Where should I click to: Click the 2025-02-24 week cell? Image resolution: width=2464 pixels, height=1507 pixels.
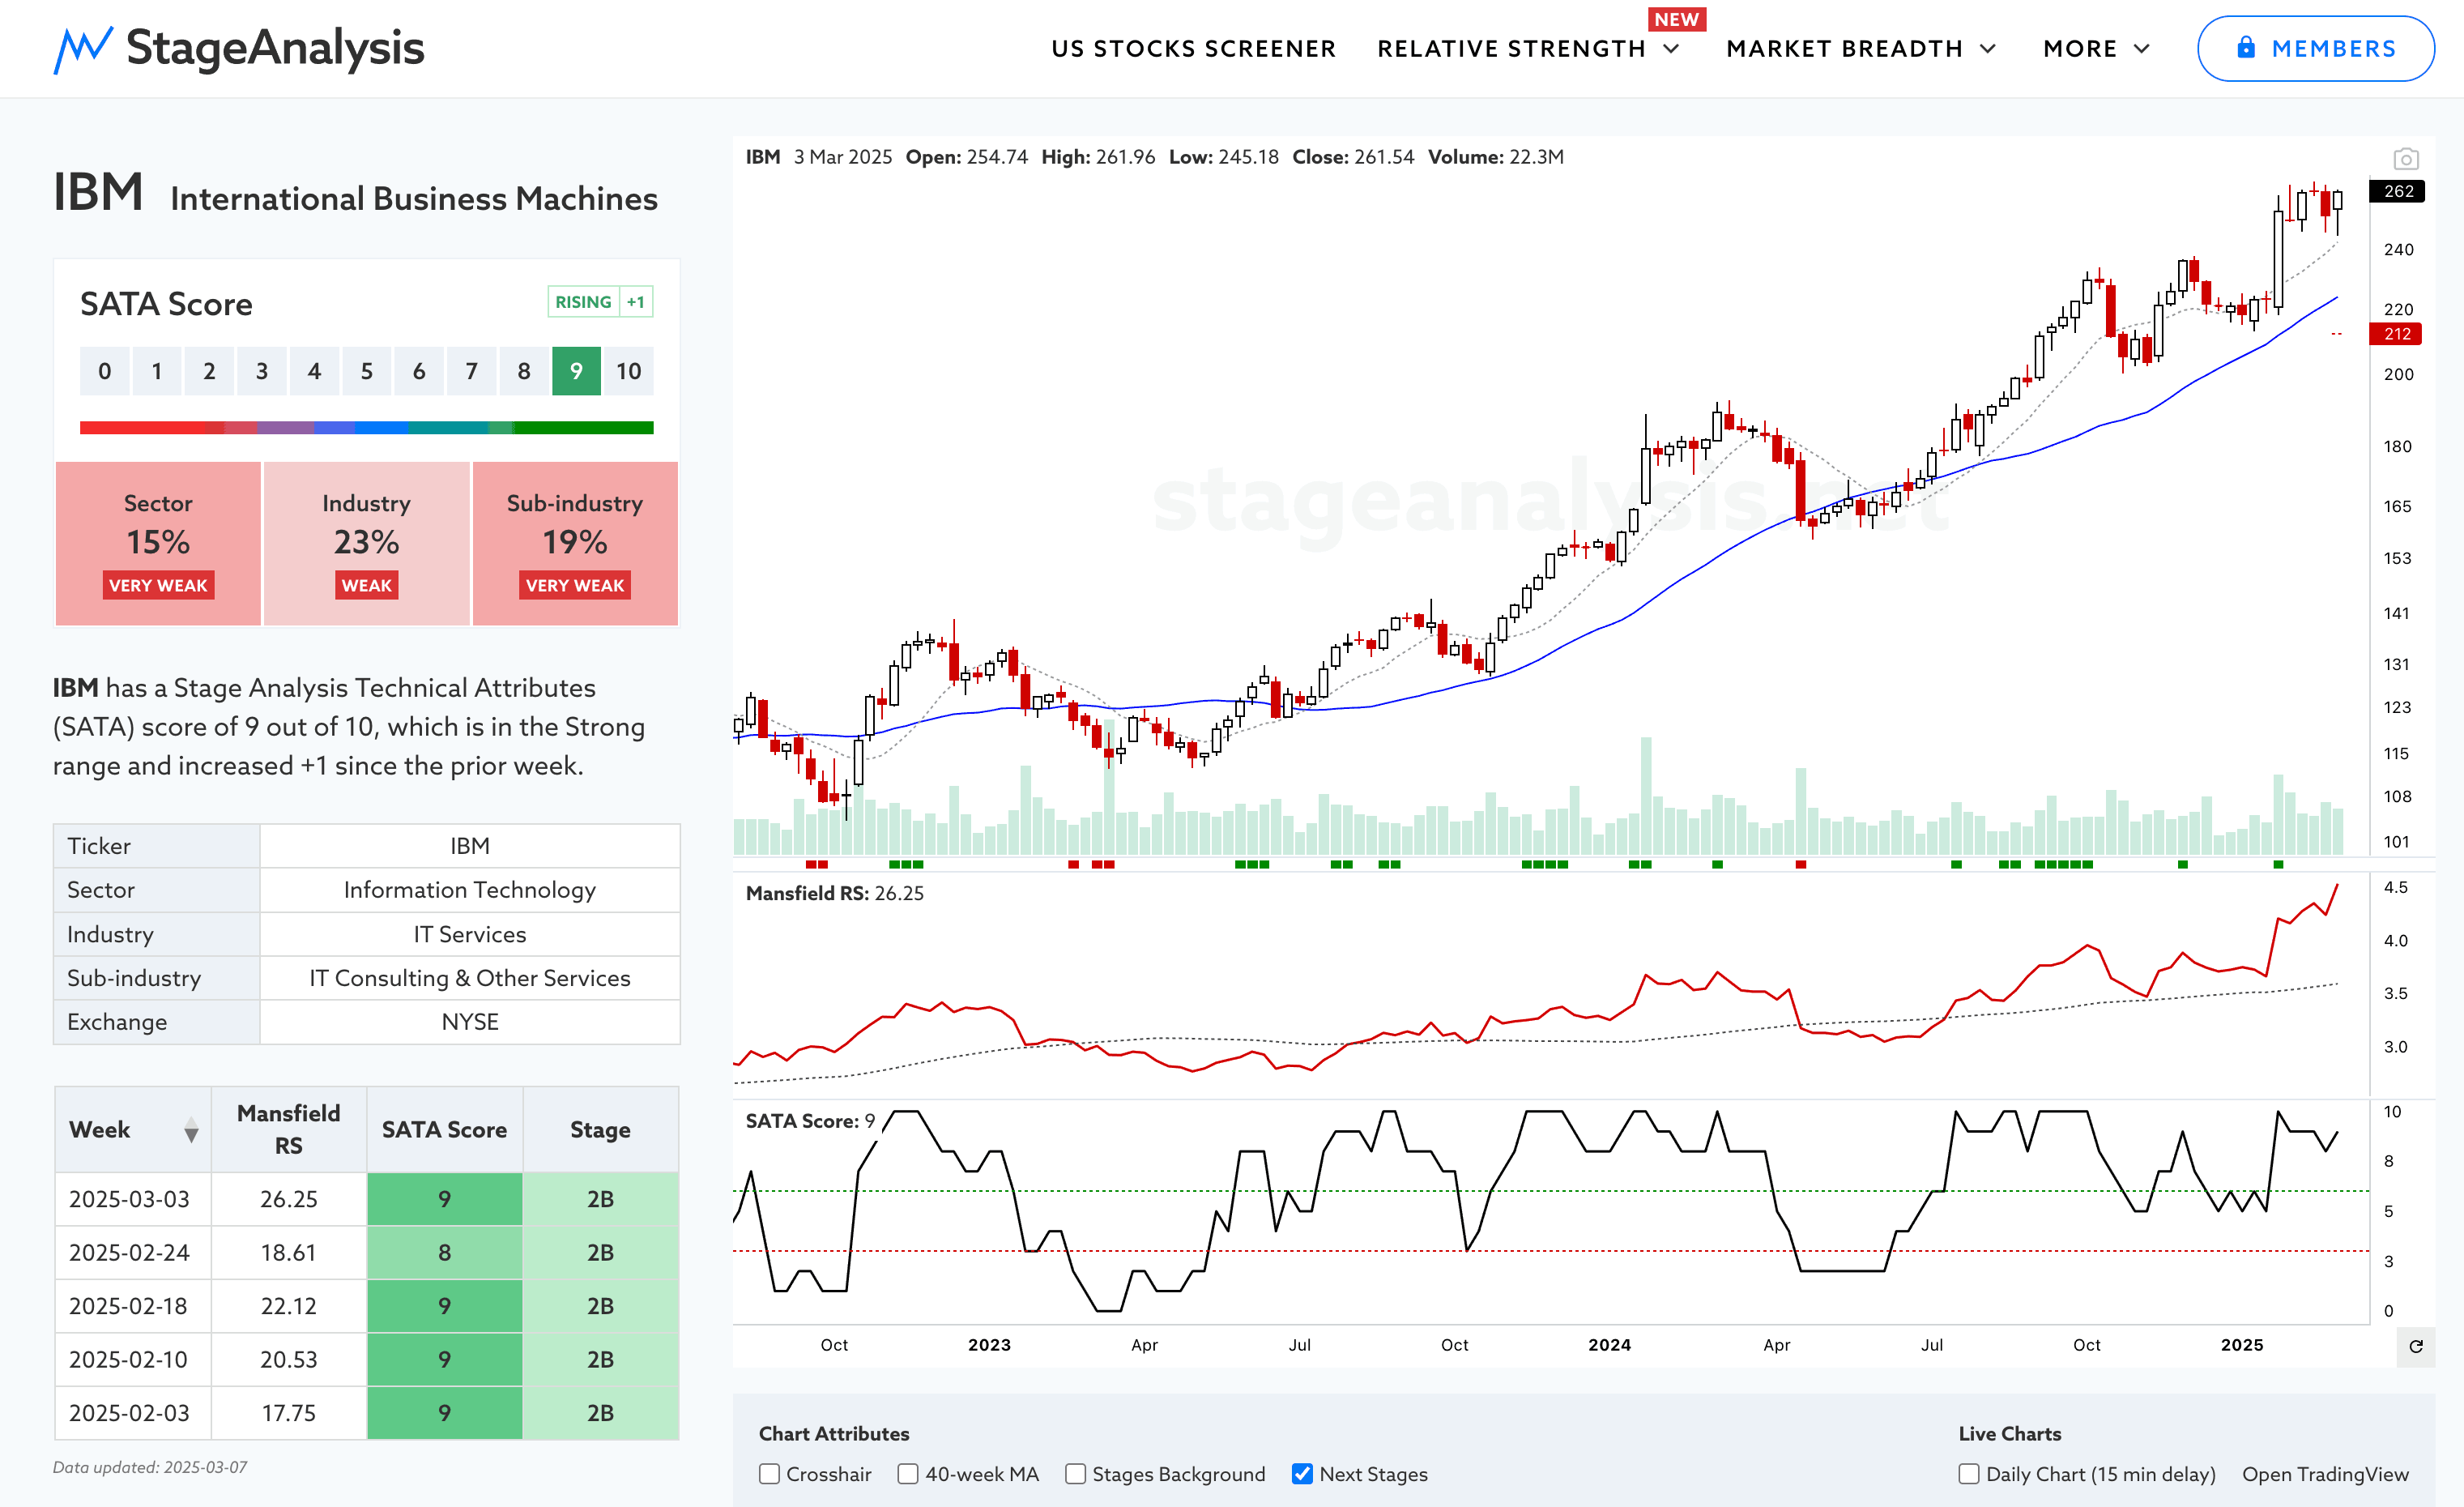pyautogui.click(x=132, y=1253)
